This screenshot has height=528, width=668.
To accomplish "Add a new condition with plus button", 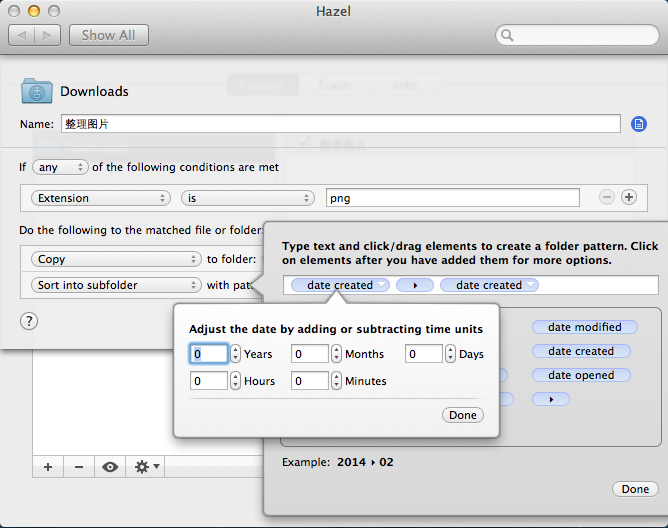I will [x=629, y=197].
